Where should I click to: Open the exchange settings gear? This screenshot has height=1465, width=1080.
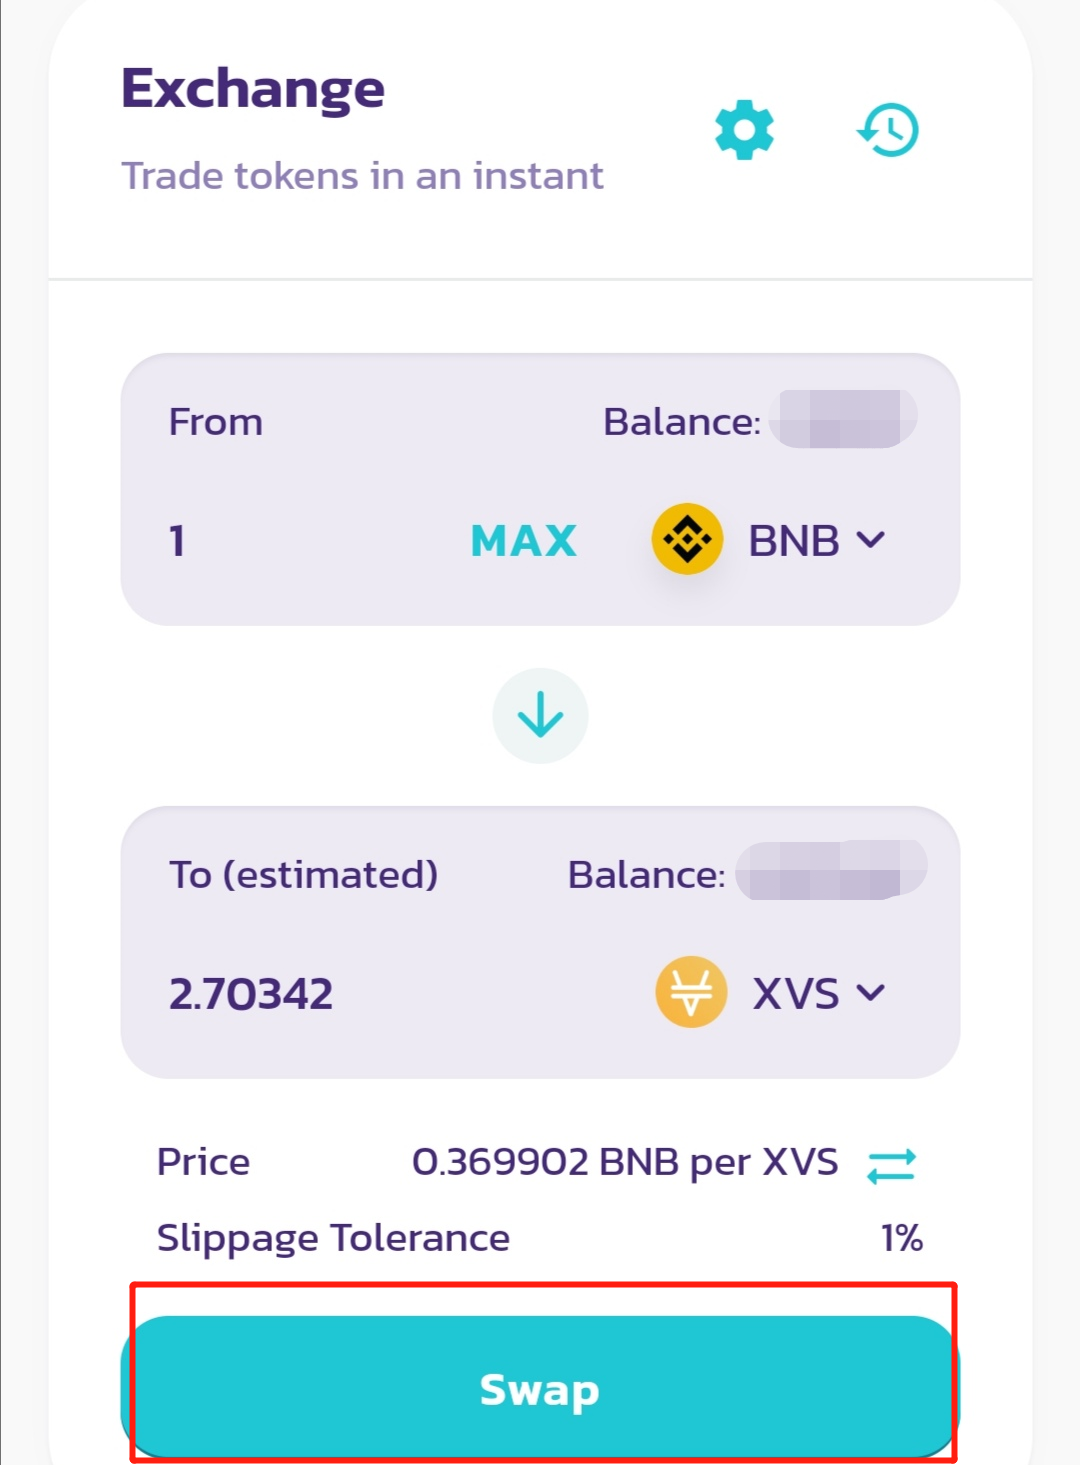coord(745,130)
